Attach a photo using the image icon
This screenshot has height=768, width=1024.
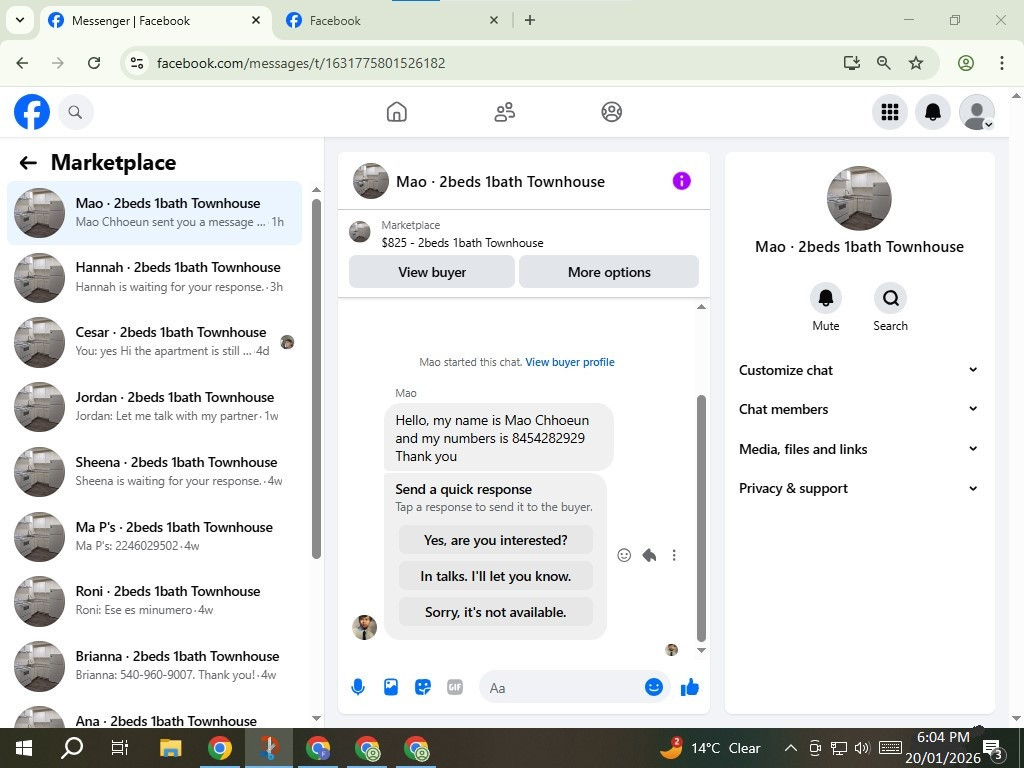pyautogui.click(x=391, y=687)
